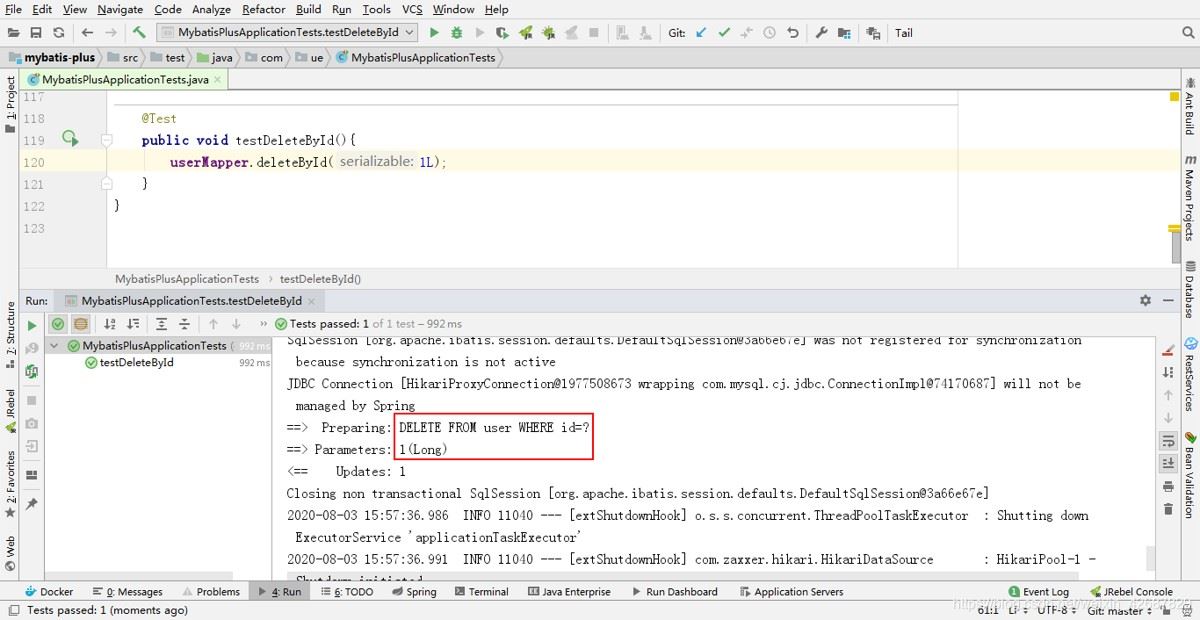Click the Git Update Project arrow

click(701, 33)
